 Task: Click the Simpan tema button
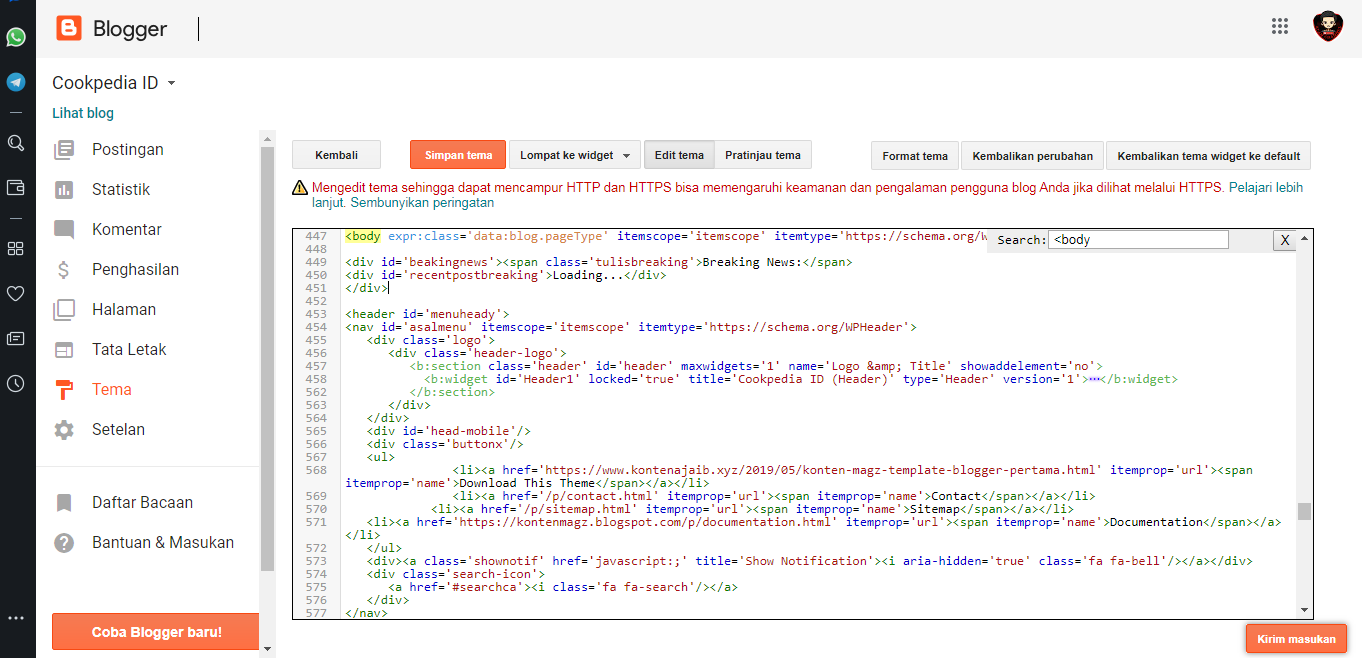pos(458,155)
